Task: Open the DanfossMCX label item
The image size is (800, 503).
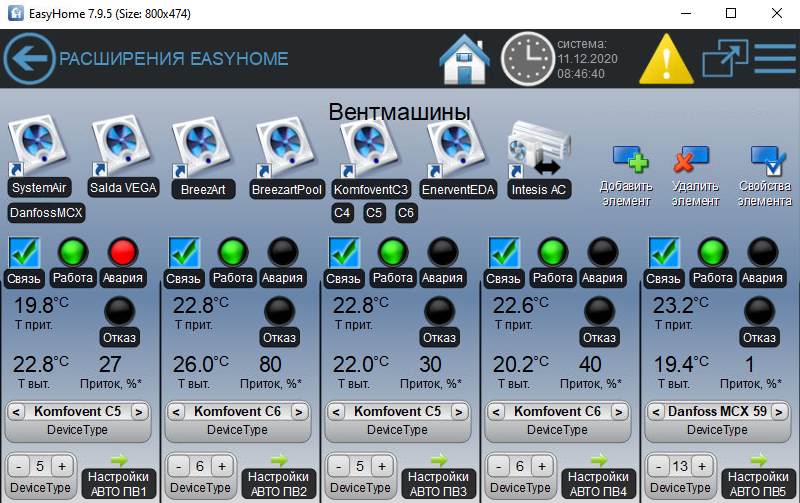Action: tap(47, 213)
